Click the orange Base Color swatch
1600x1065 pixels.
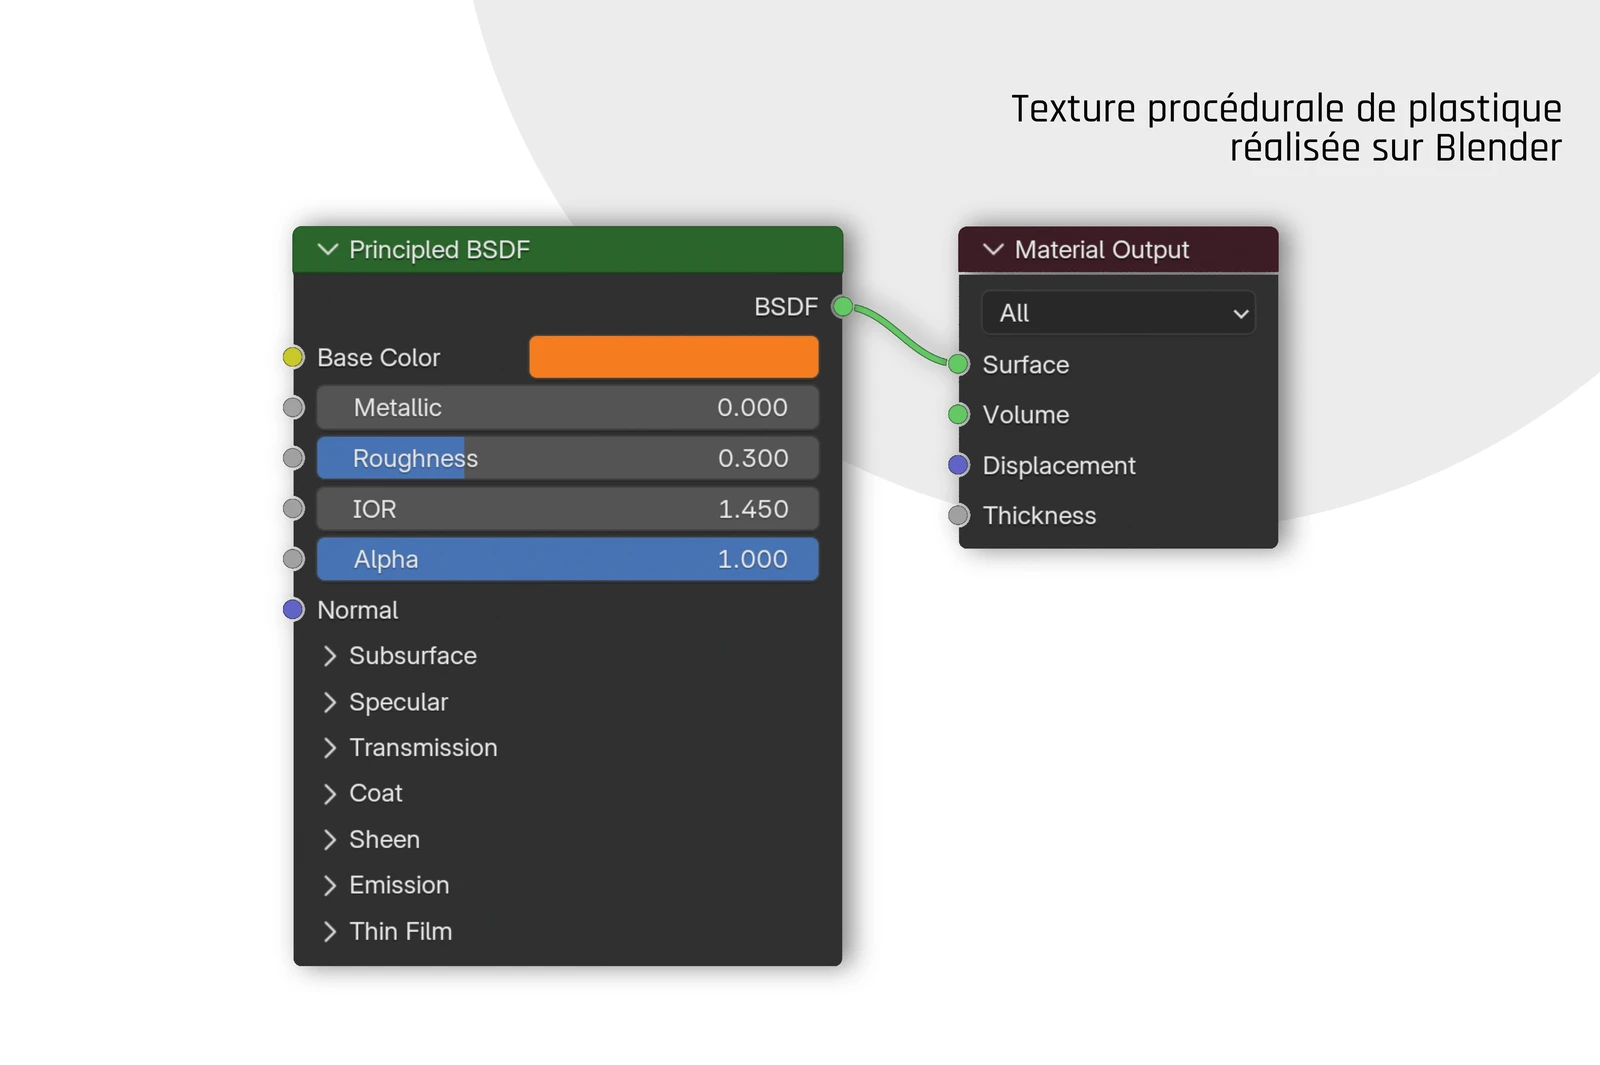[x=673, y=357]
